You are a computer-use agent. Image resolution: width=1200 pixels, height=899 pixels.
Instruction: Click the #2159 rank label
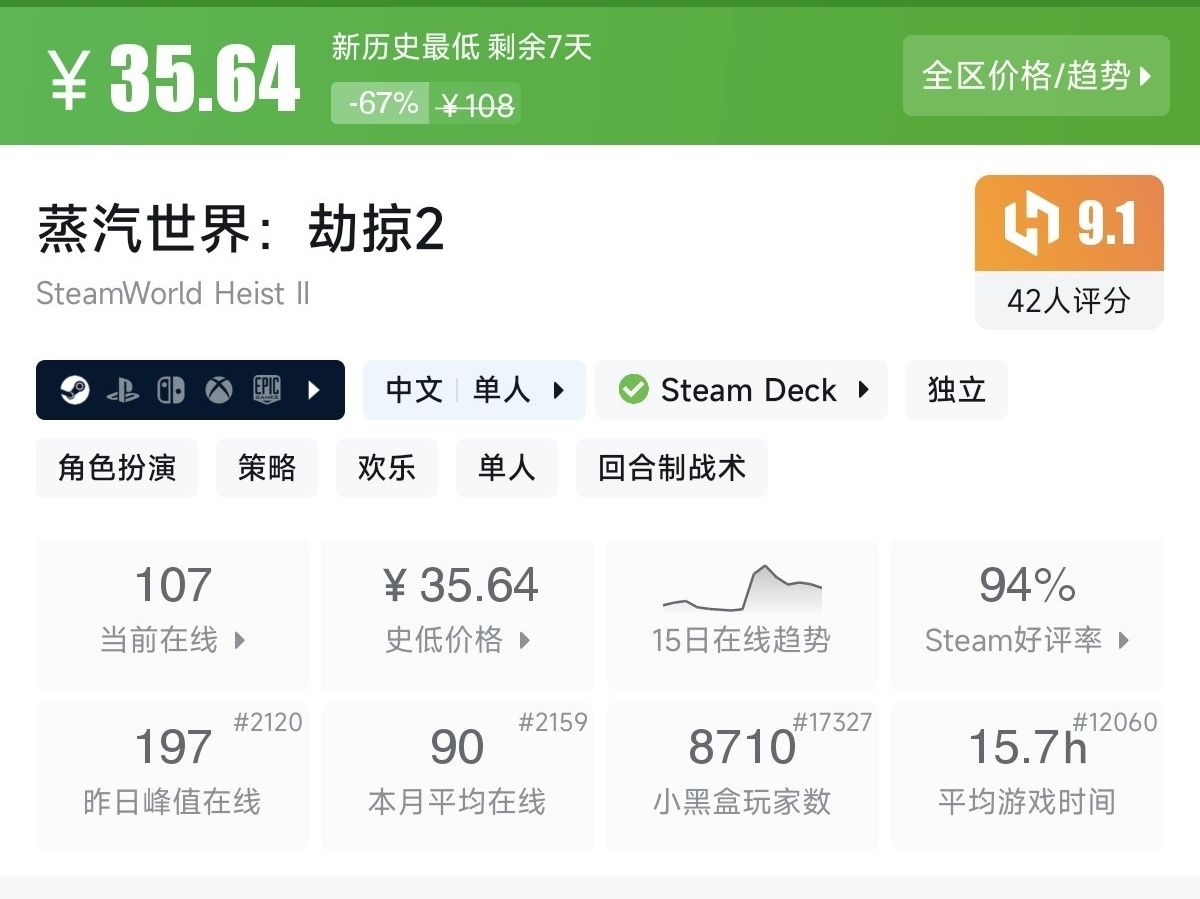[x=553, y=721]
